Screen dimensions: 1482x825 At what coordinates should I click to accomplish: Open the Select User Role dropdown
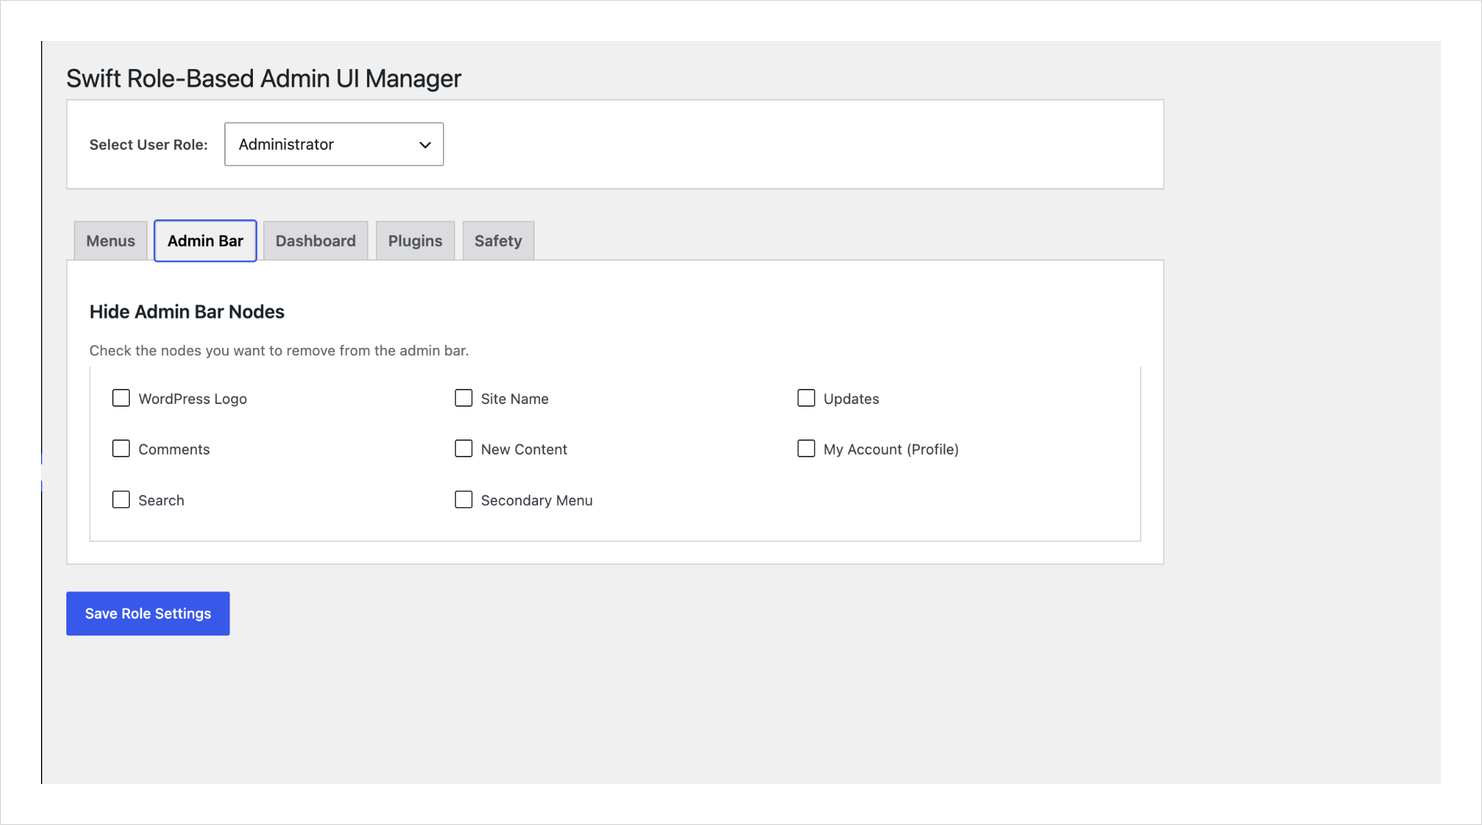[x=333, y=144]
